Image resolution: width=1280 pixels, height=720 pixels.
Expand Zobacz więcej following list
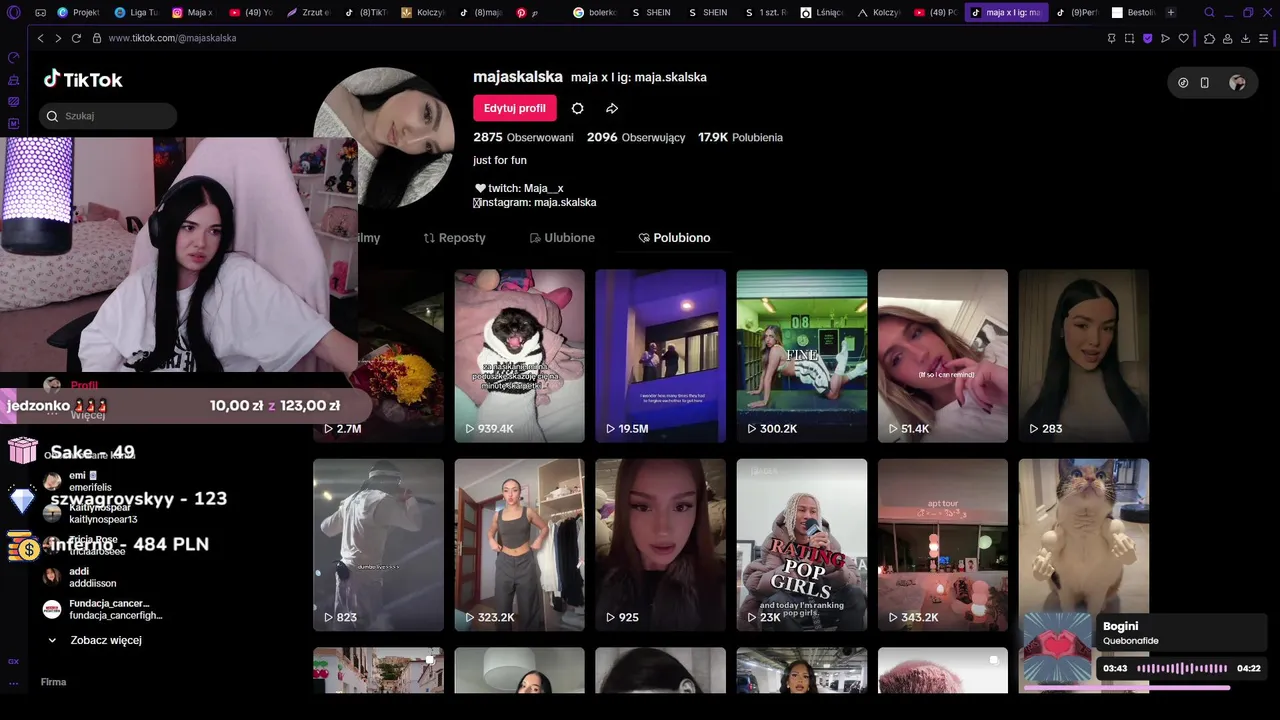pyautogui.click(x=96, y=640)
